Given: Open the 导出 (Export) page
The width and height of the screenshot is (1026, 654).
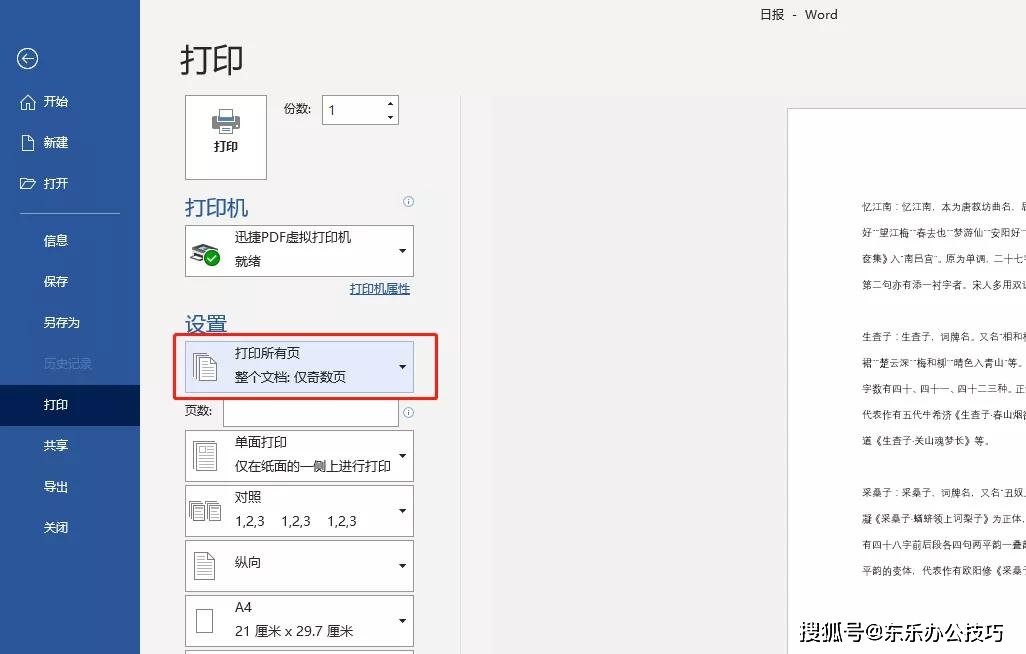Looking at the screenshot, I should point(56,487).
